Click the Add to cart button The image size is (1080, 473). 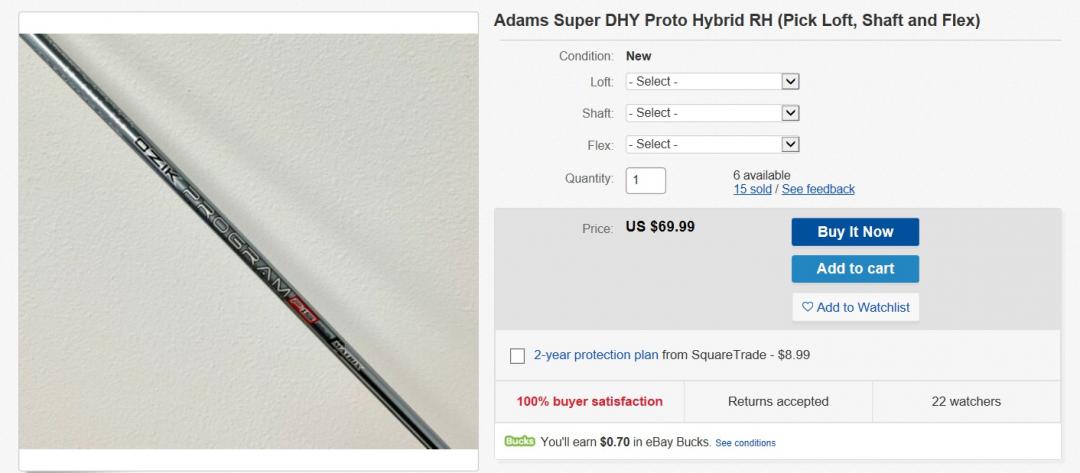click(855, 268)
